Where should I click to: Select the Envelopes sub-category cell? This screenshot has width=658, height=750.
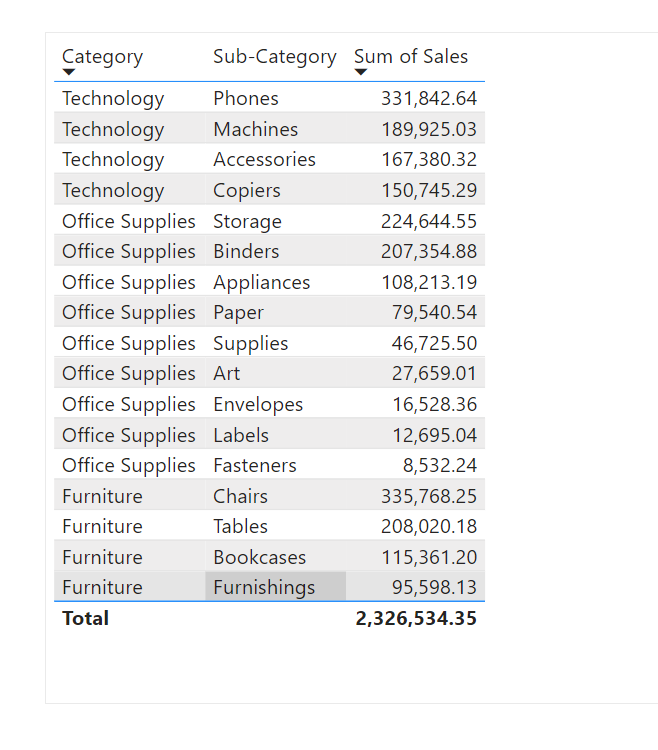click(258, 404)
